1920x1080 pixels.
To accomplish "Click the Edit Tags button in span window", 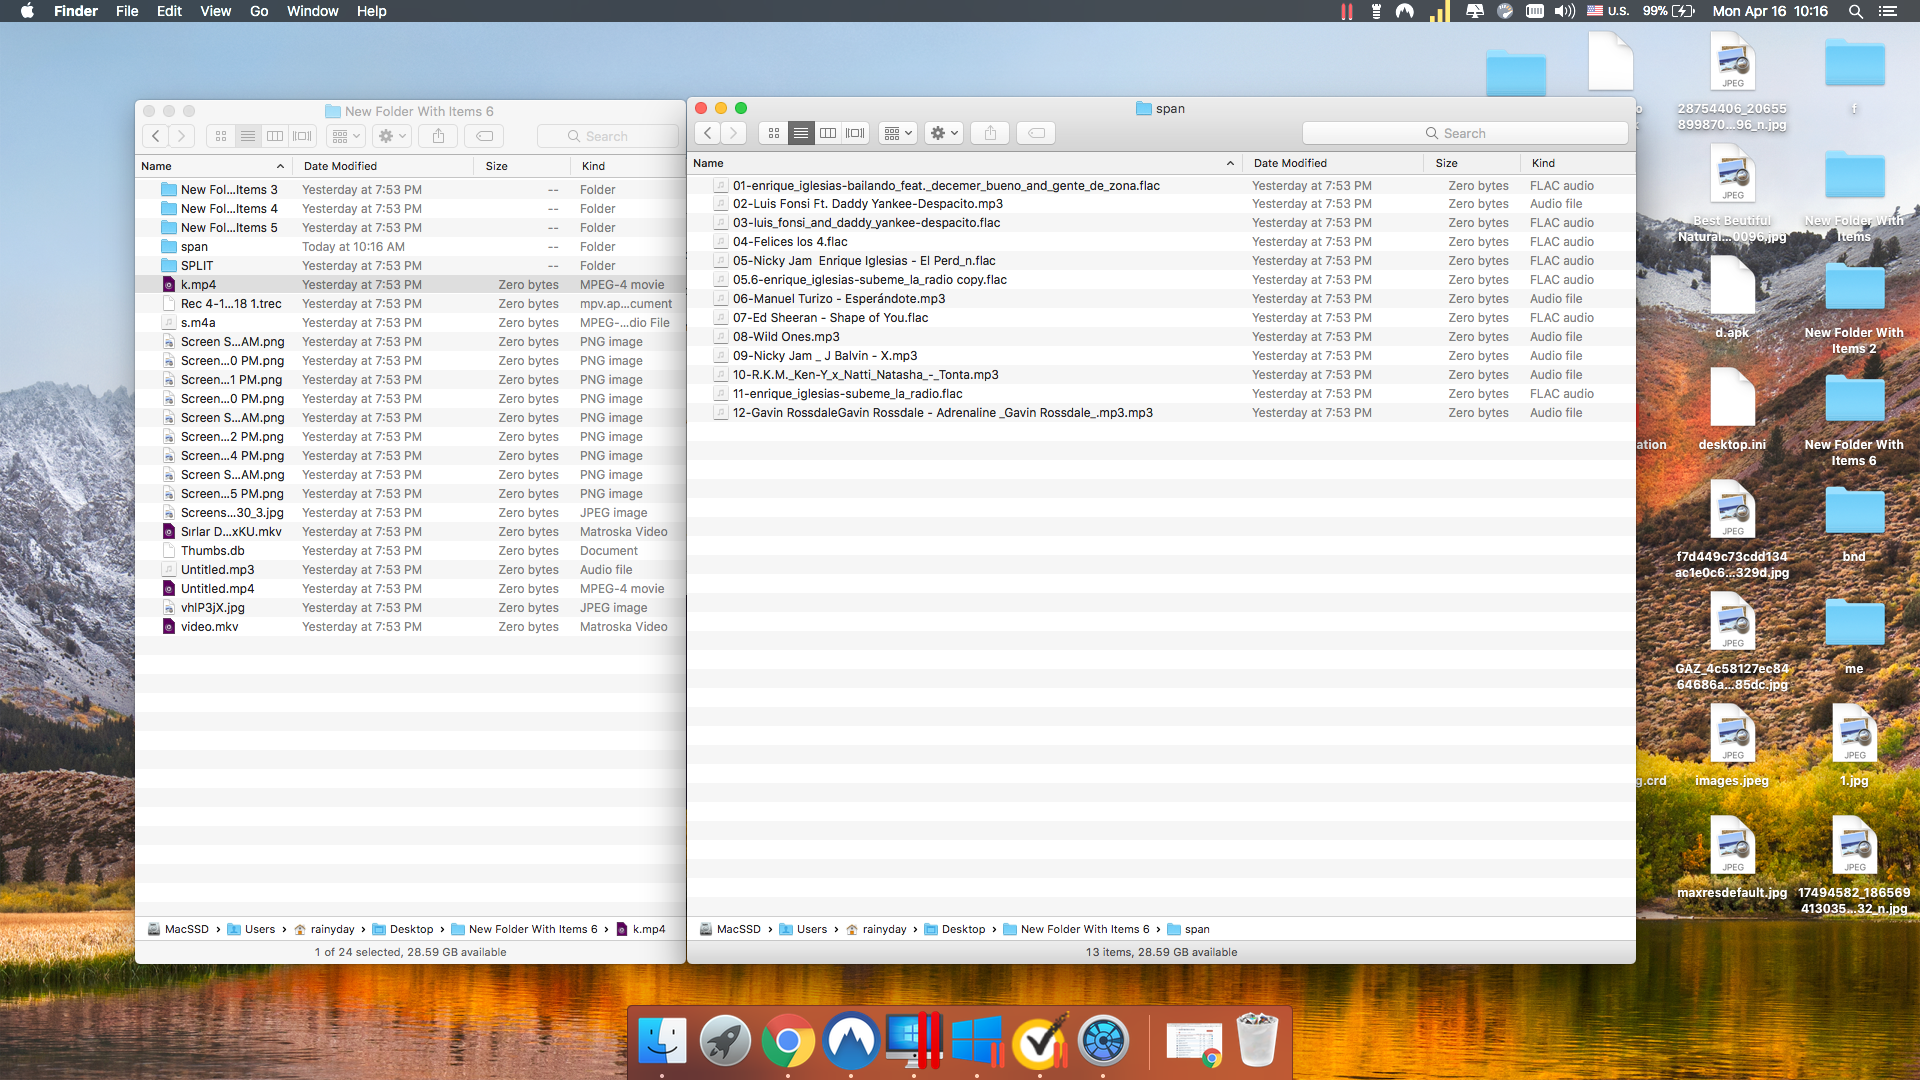I will click(x=1037, y=133).
